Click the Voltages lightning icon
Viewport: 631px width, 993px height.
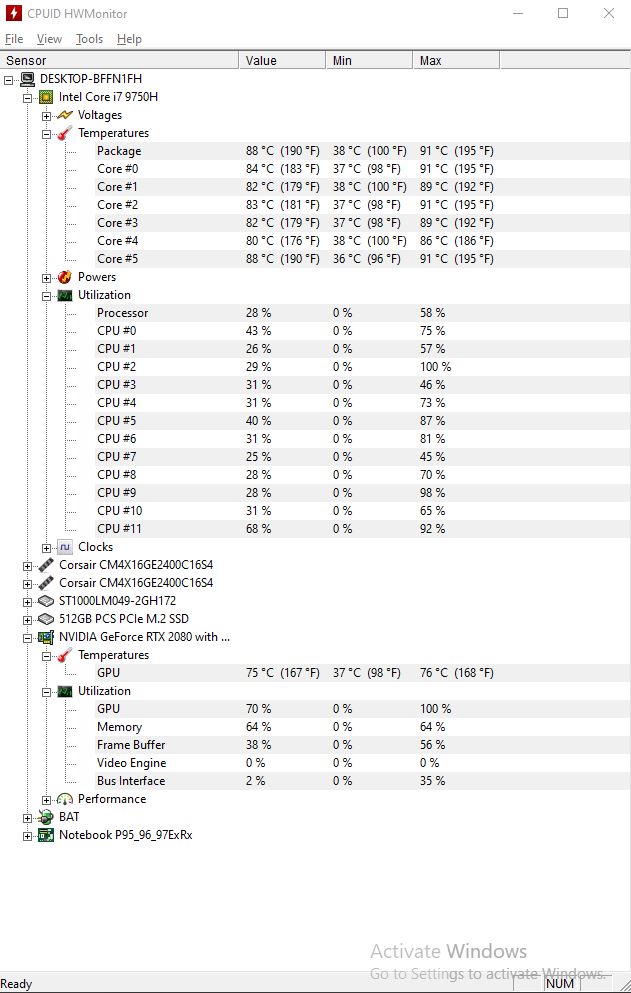pos(65,115)
